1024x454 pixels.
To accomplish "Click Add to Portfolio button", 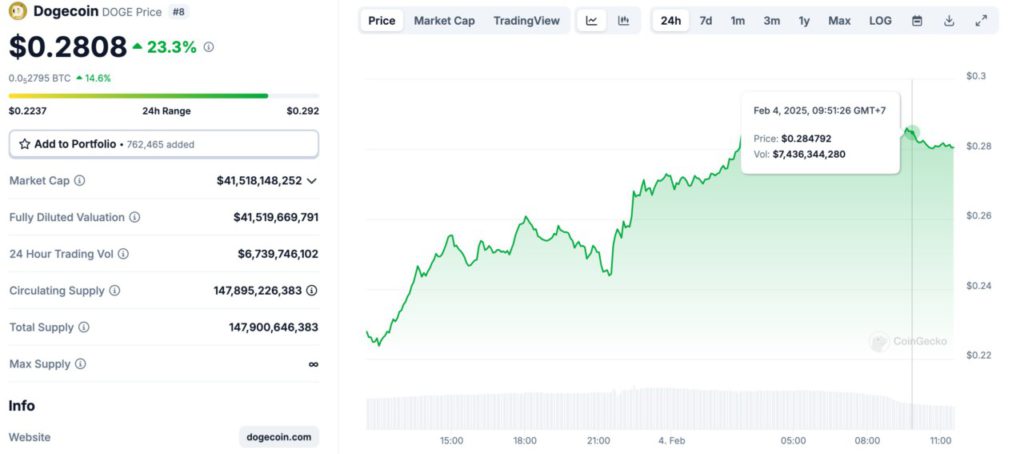I will (x=164, y=144).
